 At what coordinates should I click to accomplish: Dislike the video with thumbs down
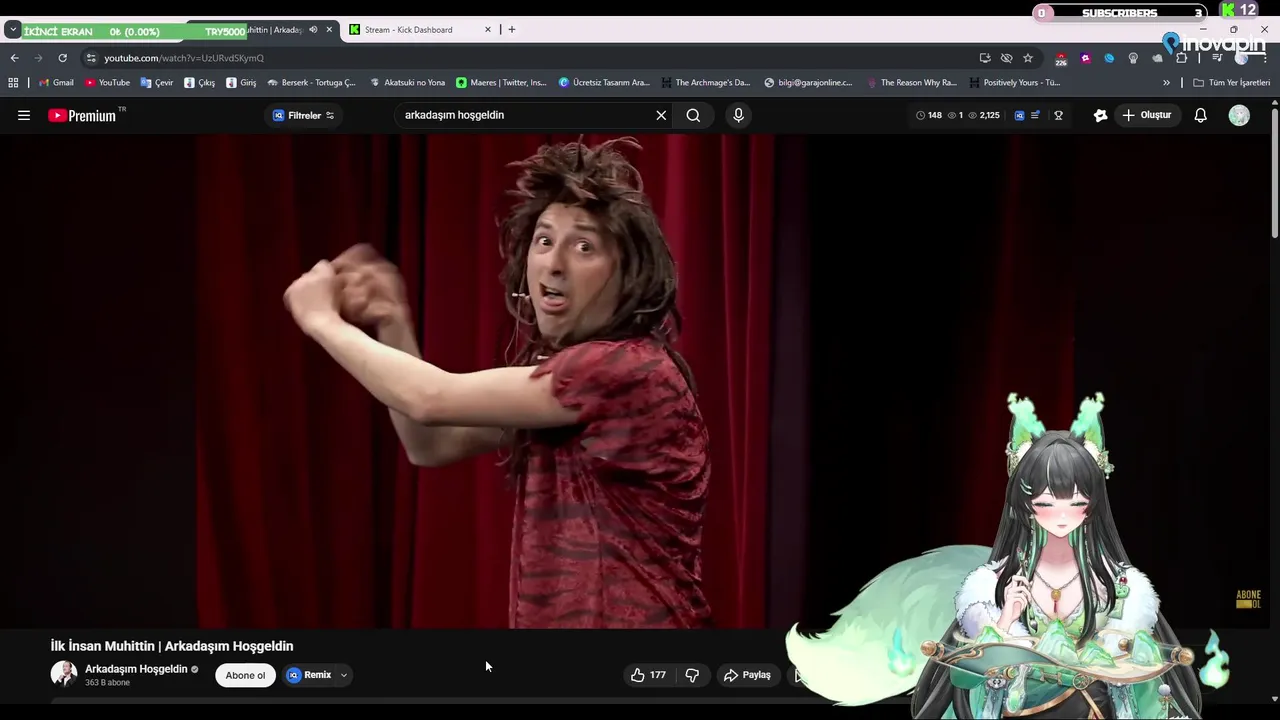pyautogui.click(x=692, y=675)
